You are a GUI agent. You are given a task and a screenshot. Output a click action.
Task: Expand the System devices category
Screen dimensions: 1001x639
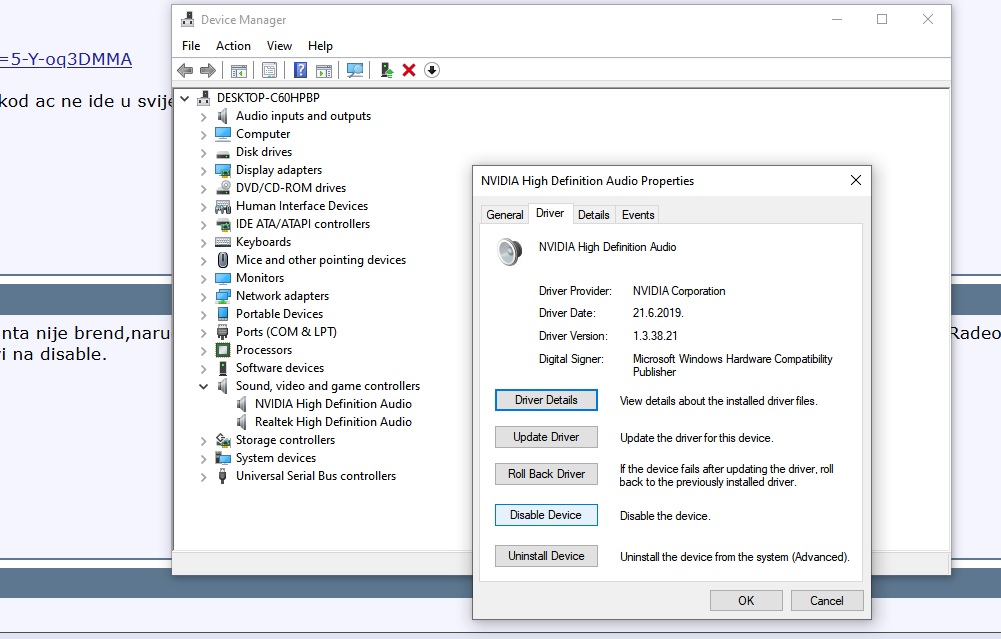[x=204, y=458]
